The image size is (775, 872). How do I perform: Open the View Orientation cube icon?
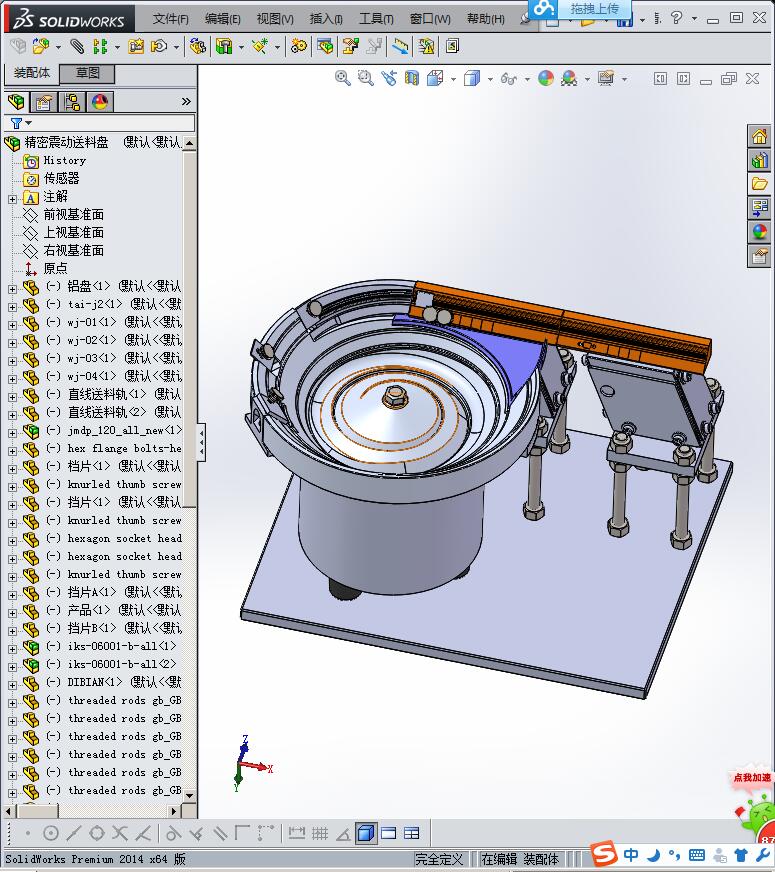pyautogui.click(x=435, y=78)
